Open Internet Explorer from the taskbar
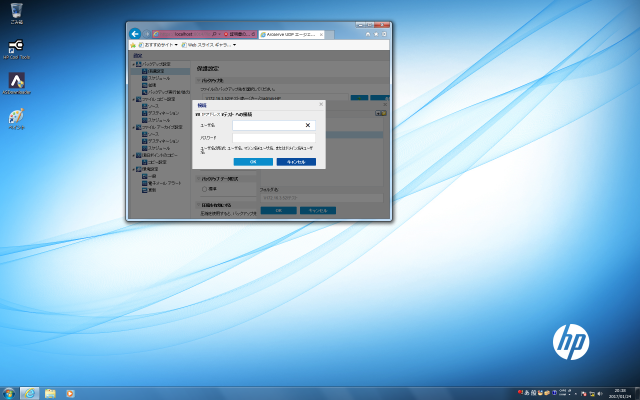The height and width of the screenshot is (400, 640). [x=30, y=392]
